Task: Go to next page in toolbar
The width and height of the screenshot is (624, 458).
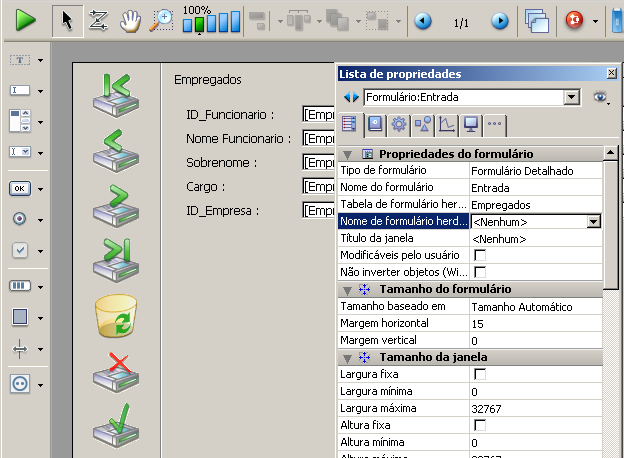Action: (x=500, y=20)
